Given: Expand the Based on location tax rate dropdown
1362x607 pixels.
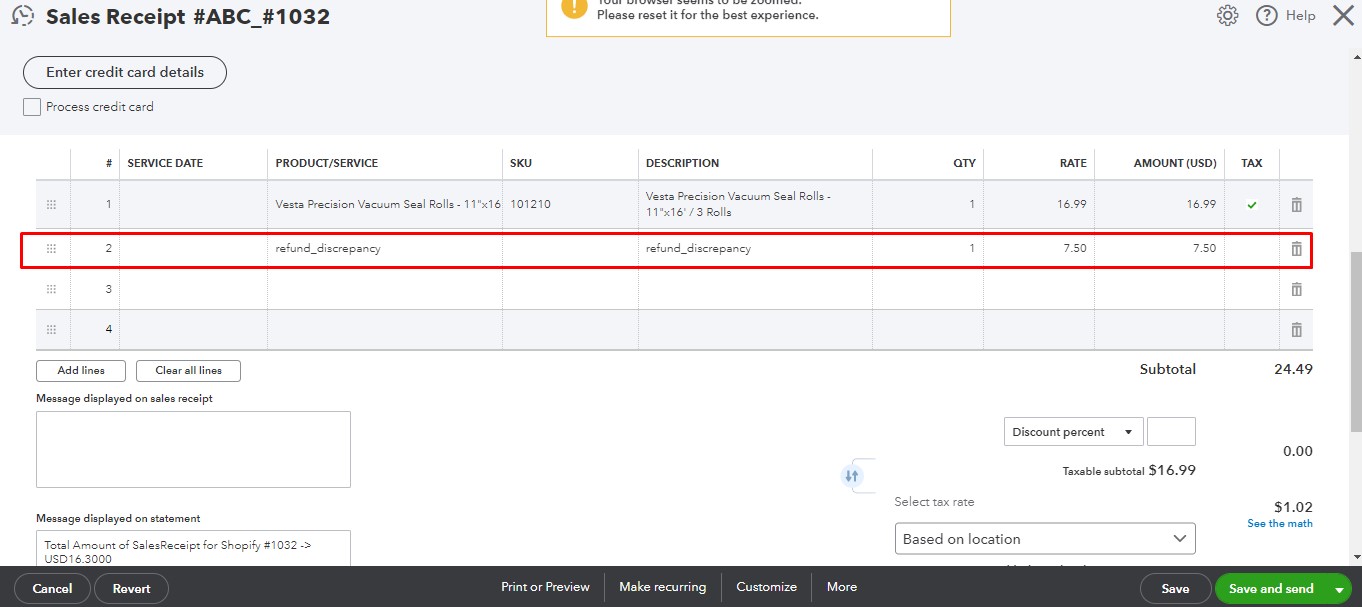Looking at the screenshot, I should 1045,538.
